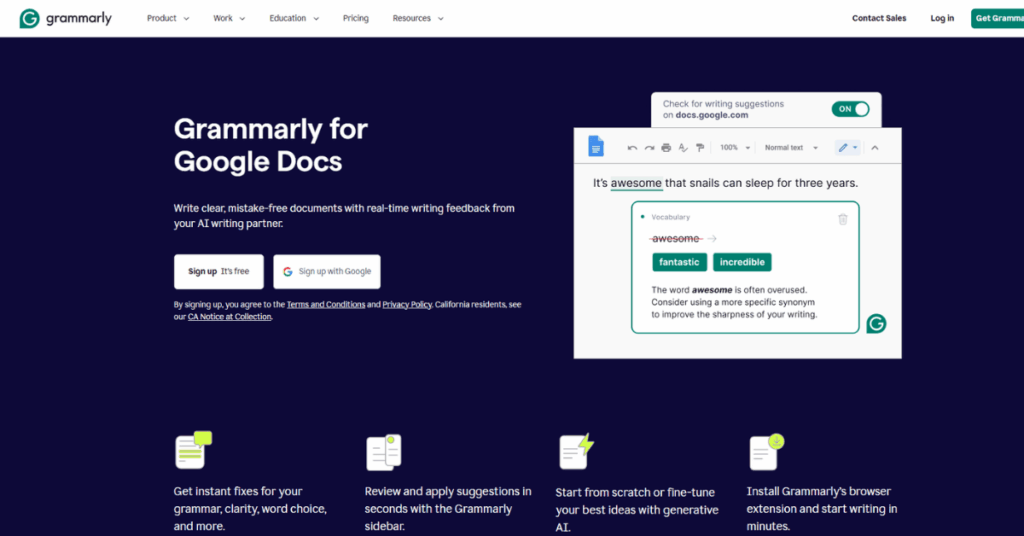
Task: Open the 100% zoom dropdown
Action: coord(734,148)
